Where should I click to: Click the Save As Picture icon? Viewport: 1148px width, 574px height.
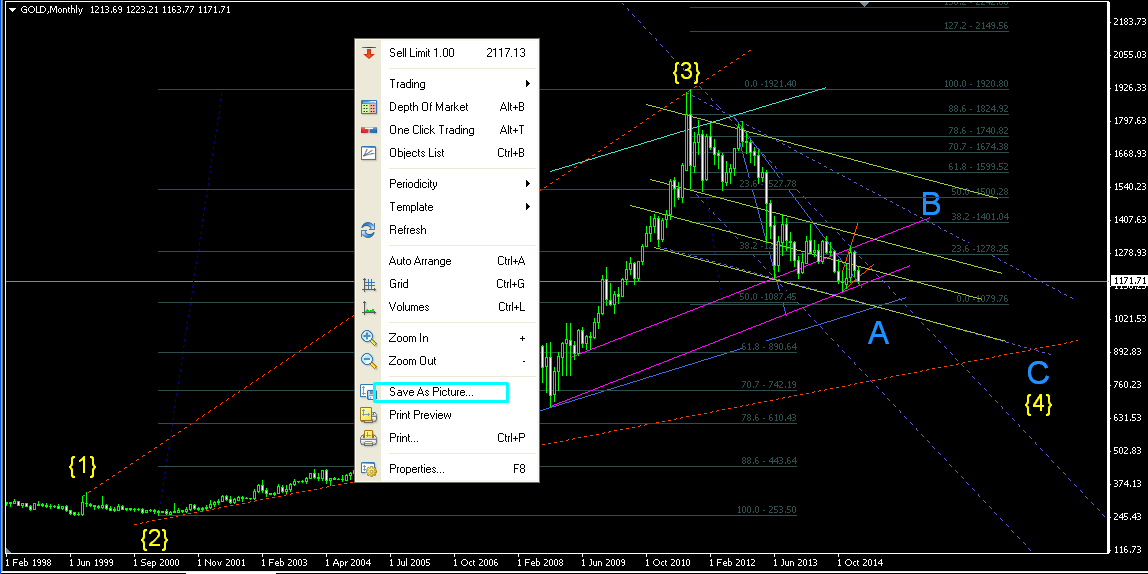click(368, 392)
